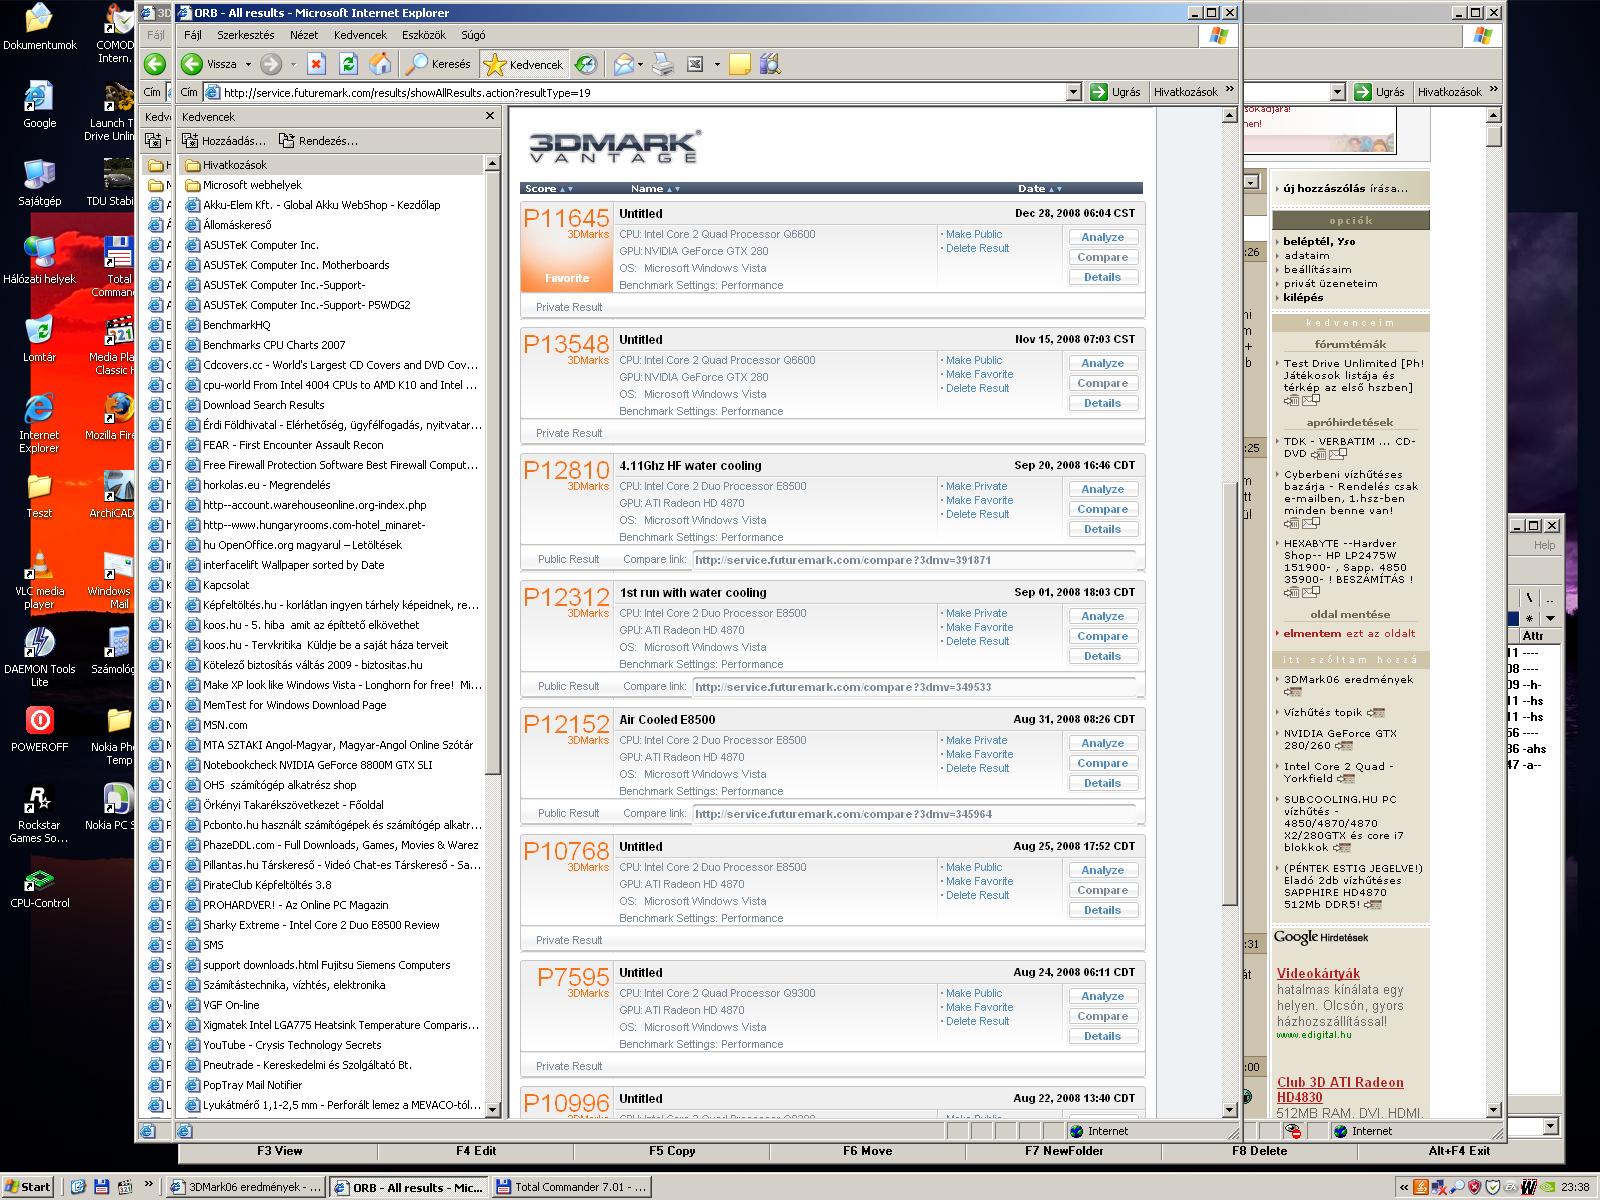Open the Google desktop shortcut
Screen dimensions: 1600x1200
(x=39, y=105)
